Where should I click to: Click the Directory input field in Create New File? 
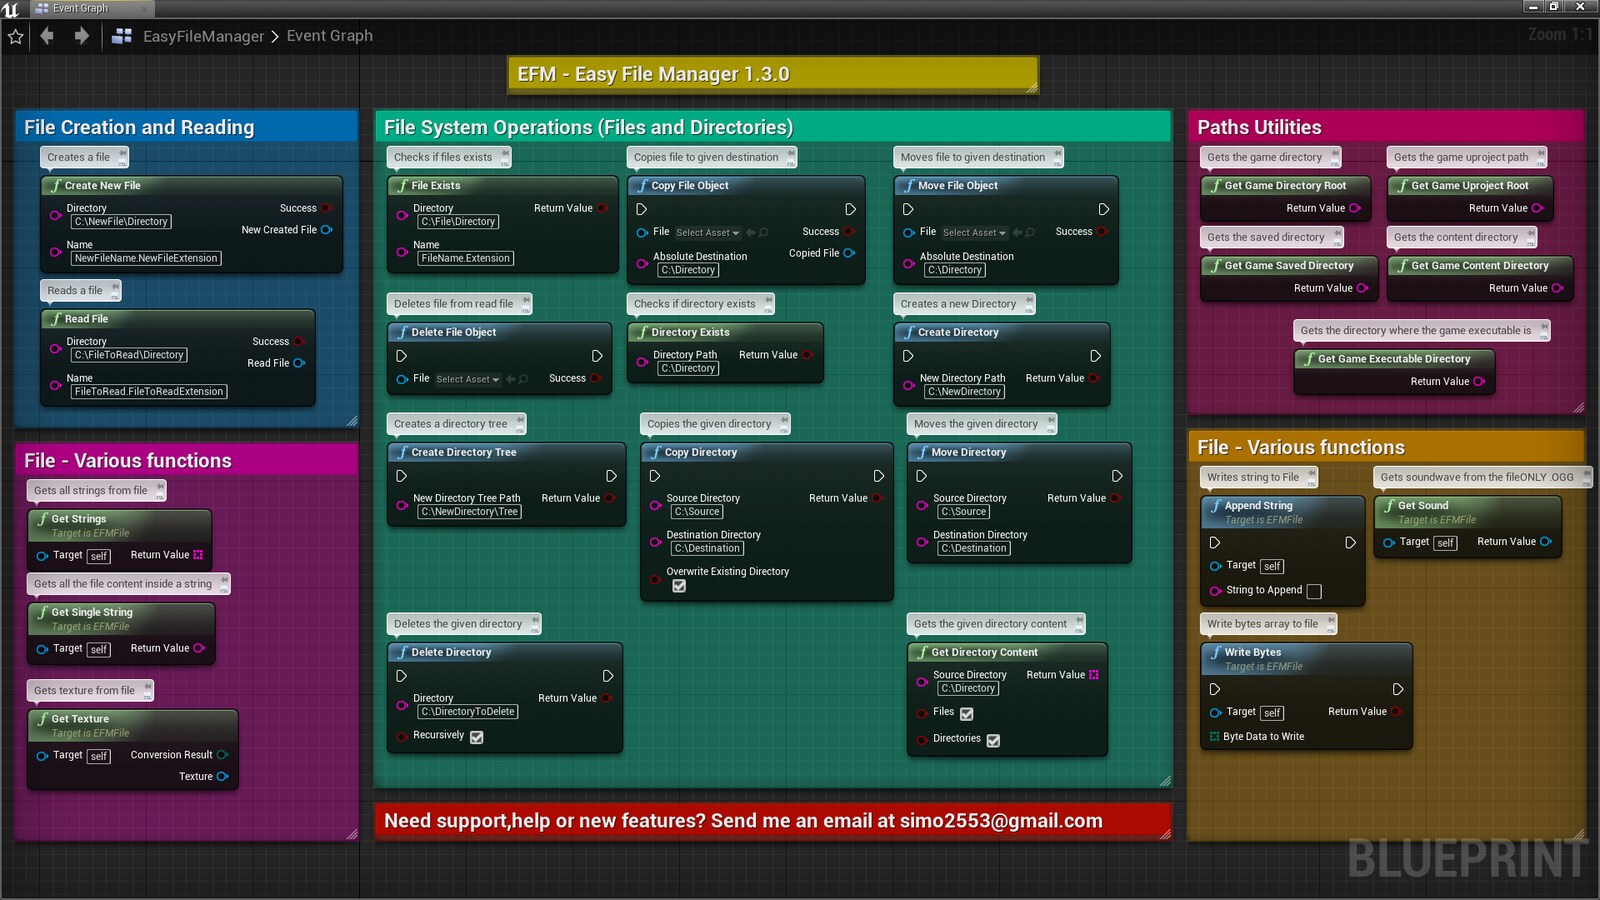pyautogui.click(x=120, y=221)
